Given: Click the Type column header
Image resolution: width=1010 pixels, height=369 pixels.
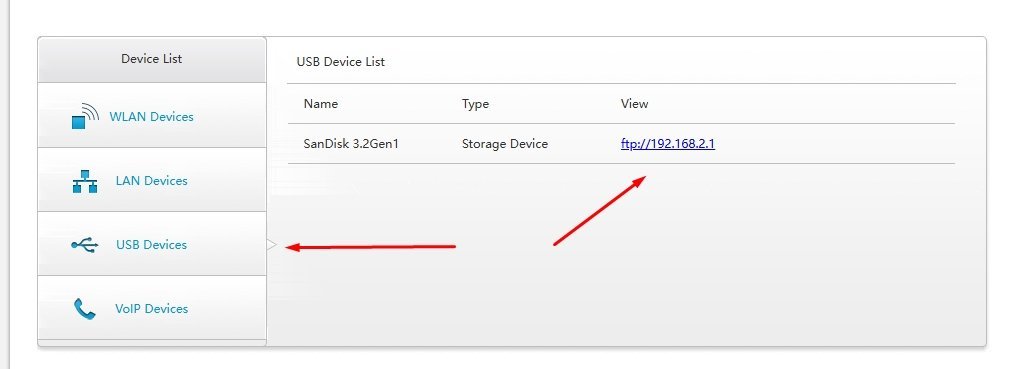Looking at the screenshot, I should [475, 104].
